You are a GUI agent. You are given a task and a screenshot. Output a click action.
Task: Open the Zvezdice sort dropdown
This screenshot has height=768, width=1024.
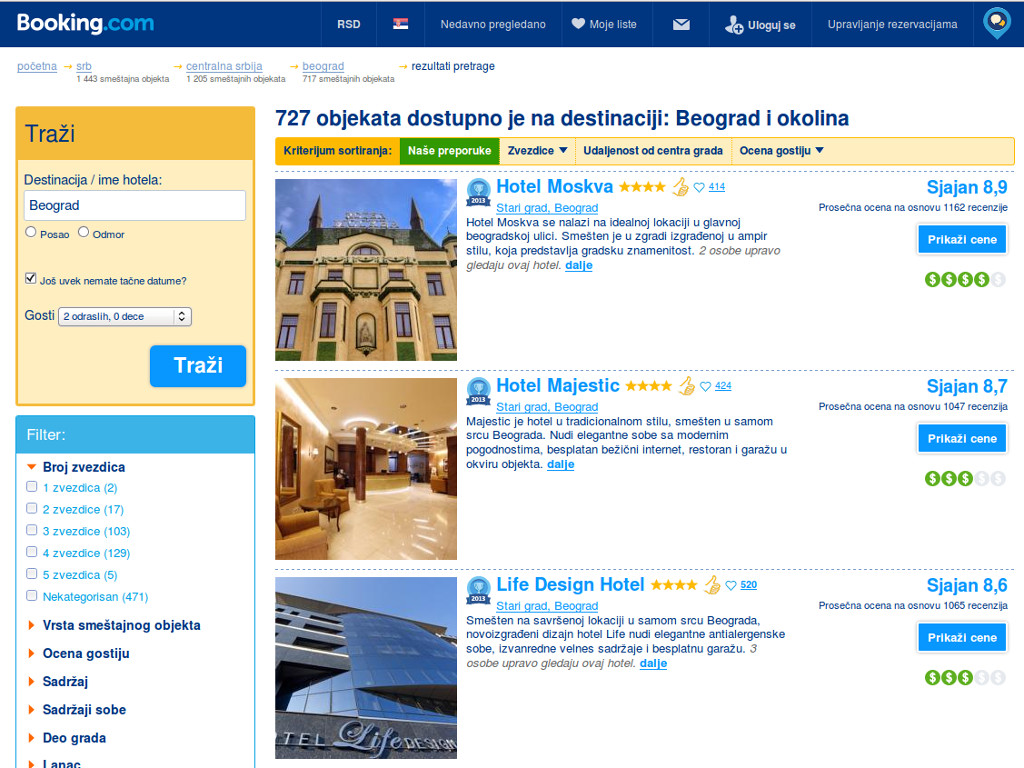[537, 151]
